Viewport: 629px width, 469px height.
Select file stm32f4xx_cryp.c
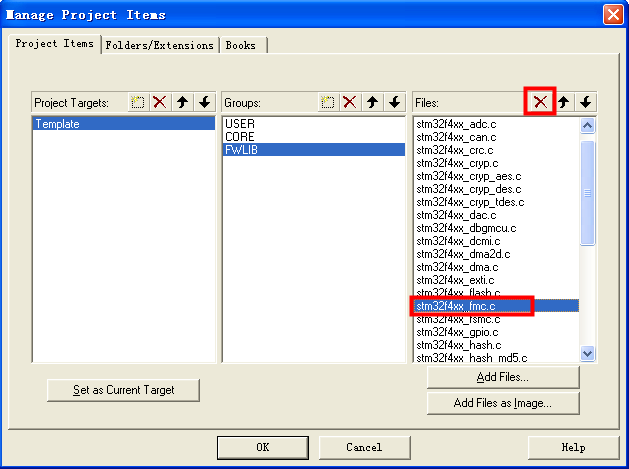click(x=497, y=163)
